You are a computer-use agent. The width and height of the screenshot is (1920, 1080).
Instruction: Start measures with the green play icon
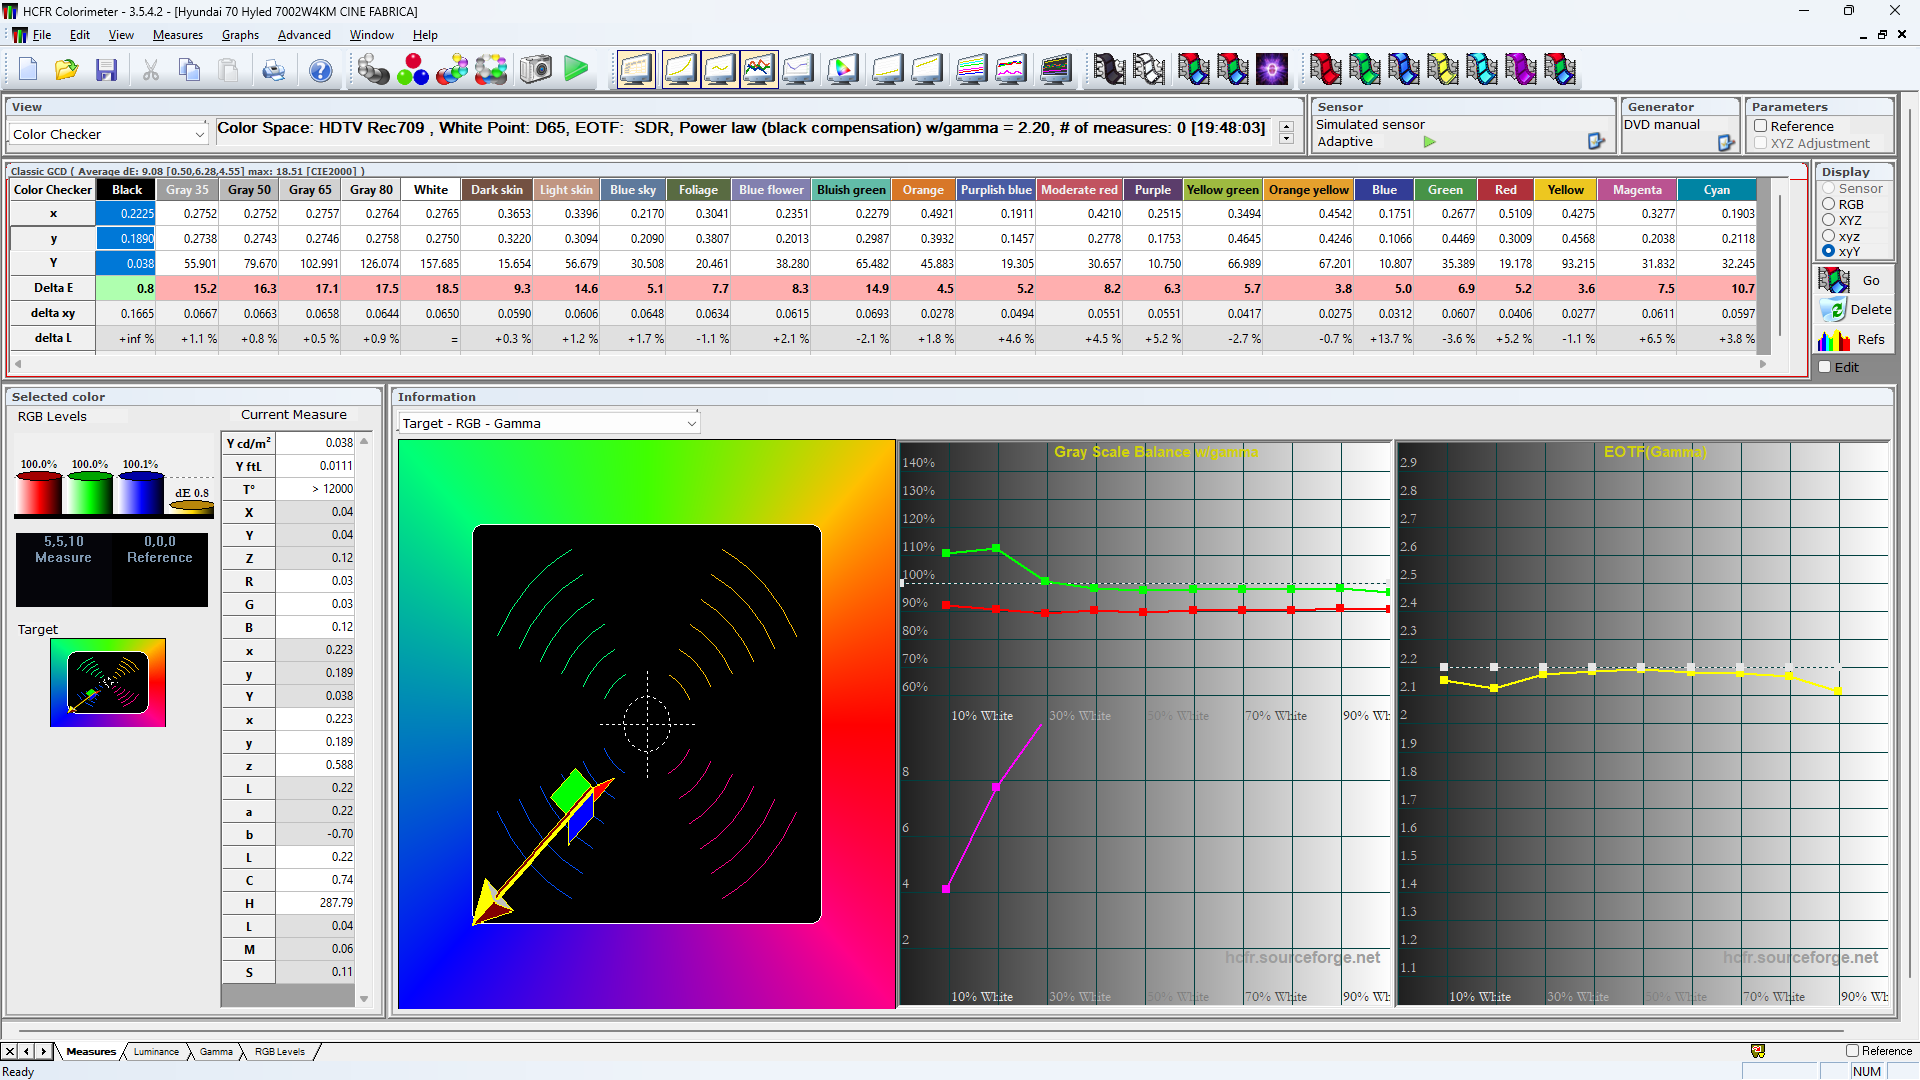pos(576,69)
